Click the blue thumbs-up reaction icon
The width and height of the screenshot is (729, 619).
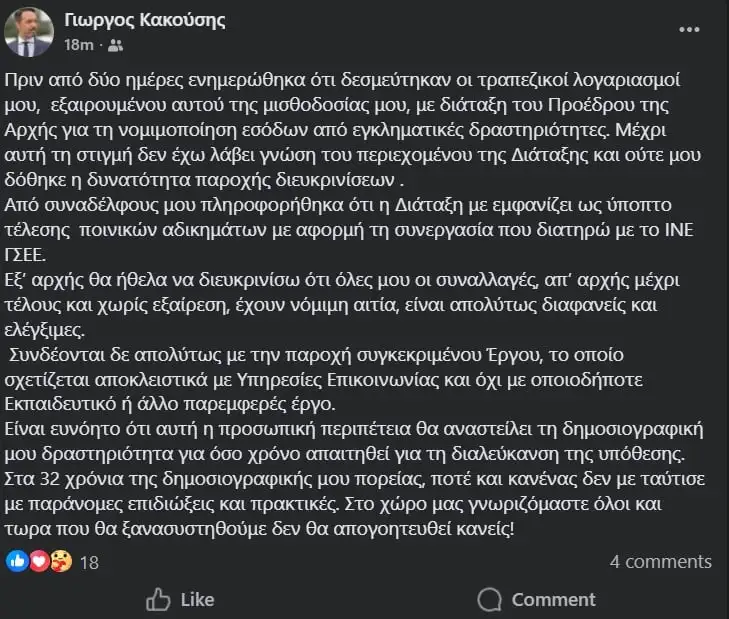click(x=19, y=561)
